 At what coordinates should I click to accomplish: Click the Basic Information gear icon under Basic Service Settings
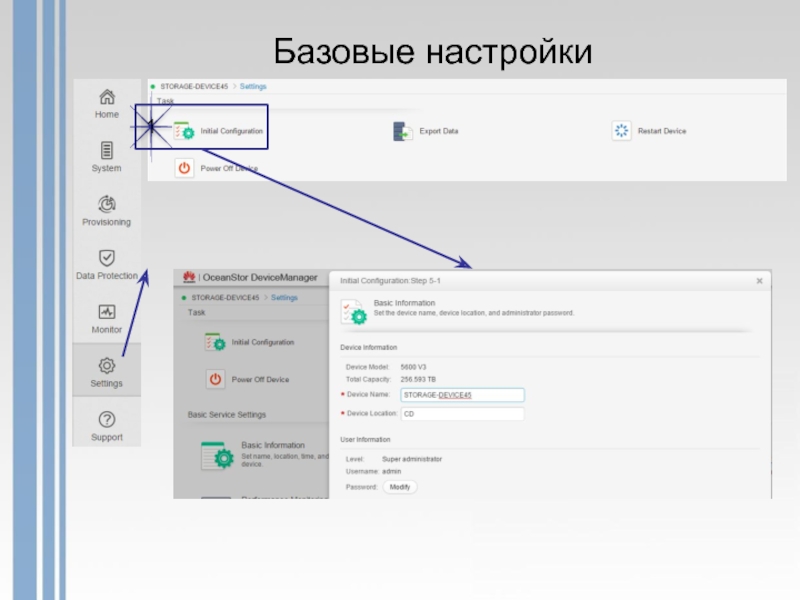[x=217, y=456]
